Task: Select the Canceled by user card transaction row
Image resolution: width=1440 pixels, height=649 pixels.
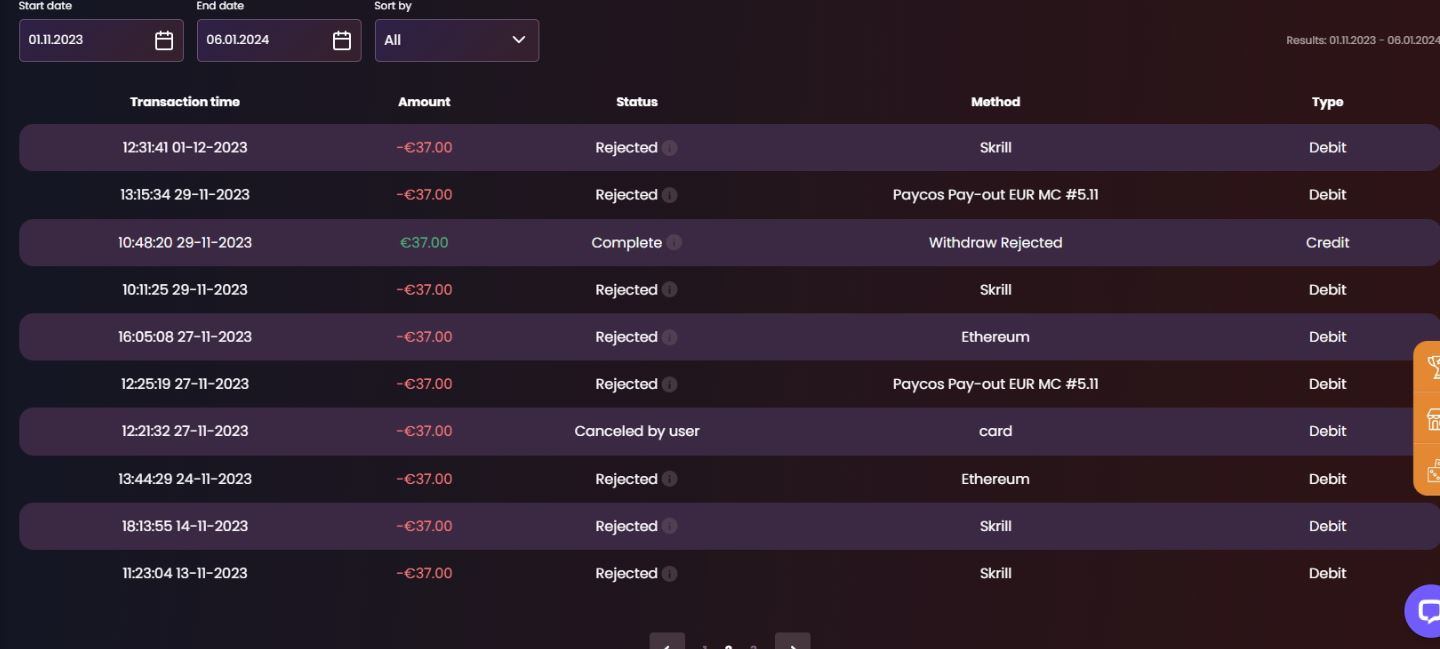Action: (x=728, y=431)
